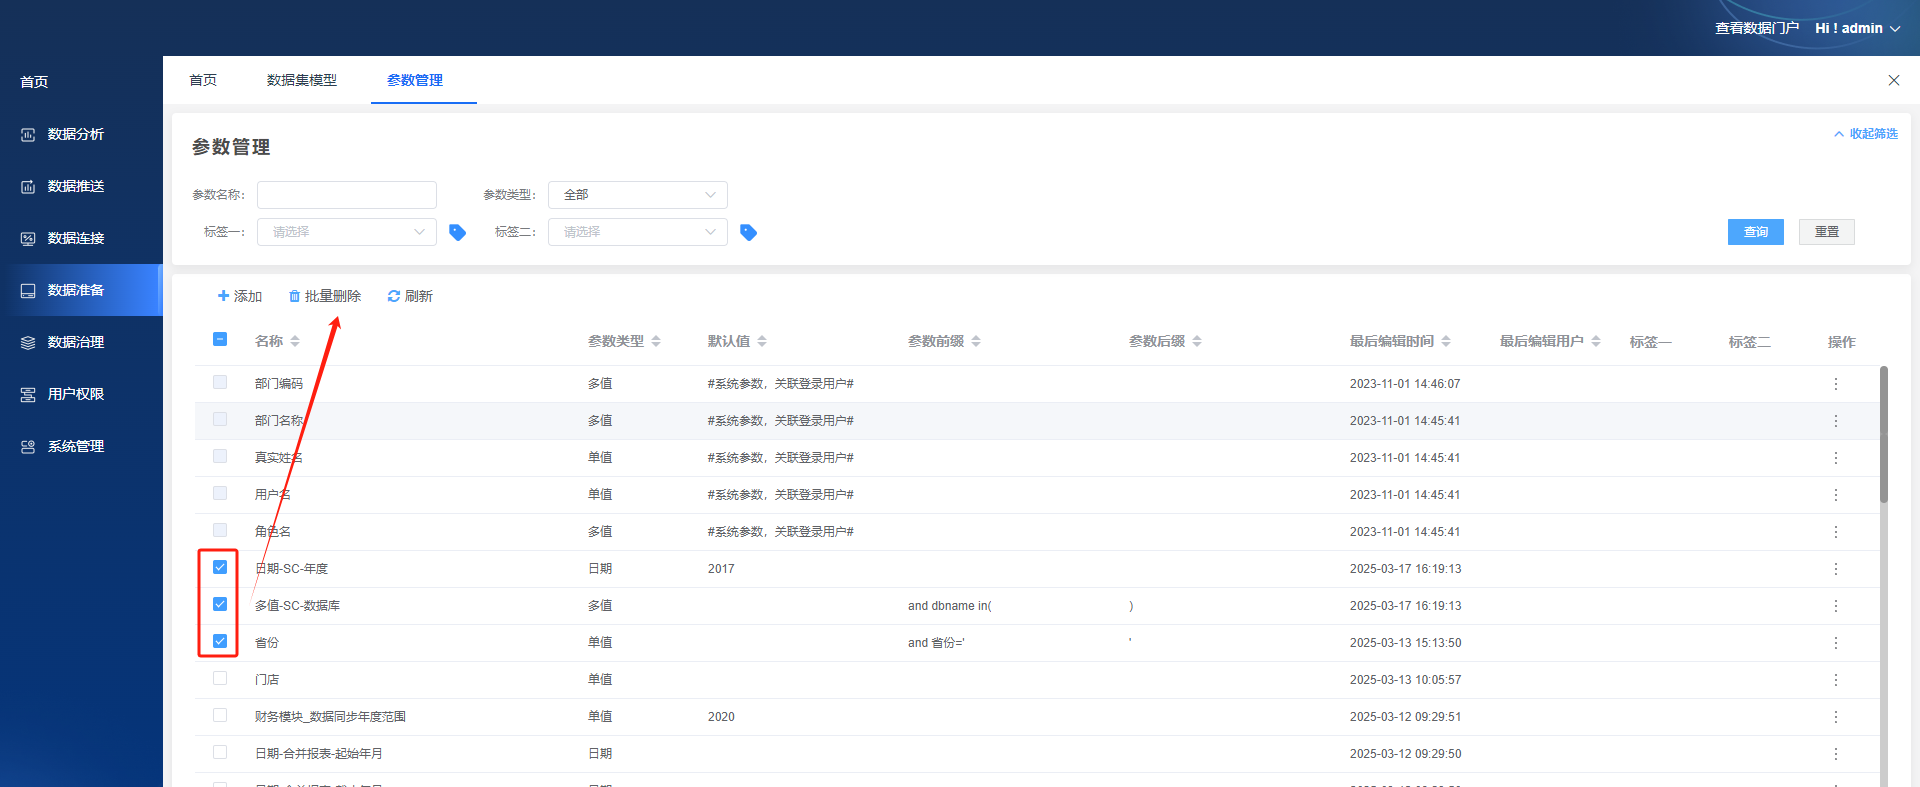Uncheck the 日期-SC-年度 row checkbox
The image size is (1920, 787).
pyautogui.click(x=220, y=567)
